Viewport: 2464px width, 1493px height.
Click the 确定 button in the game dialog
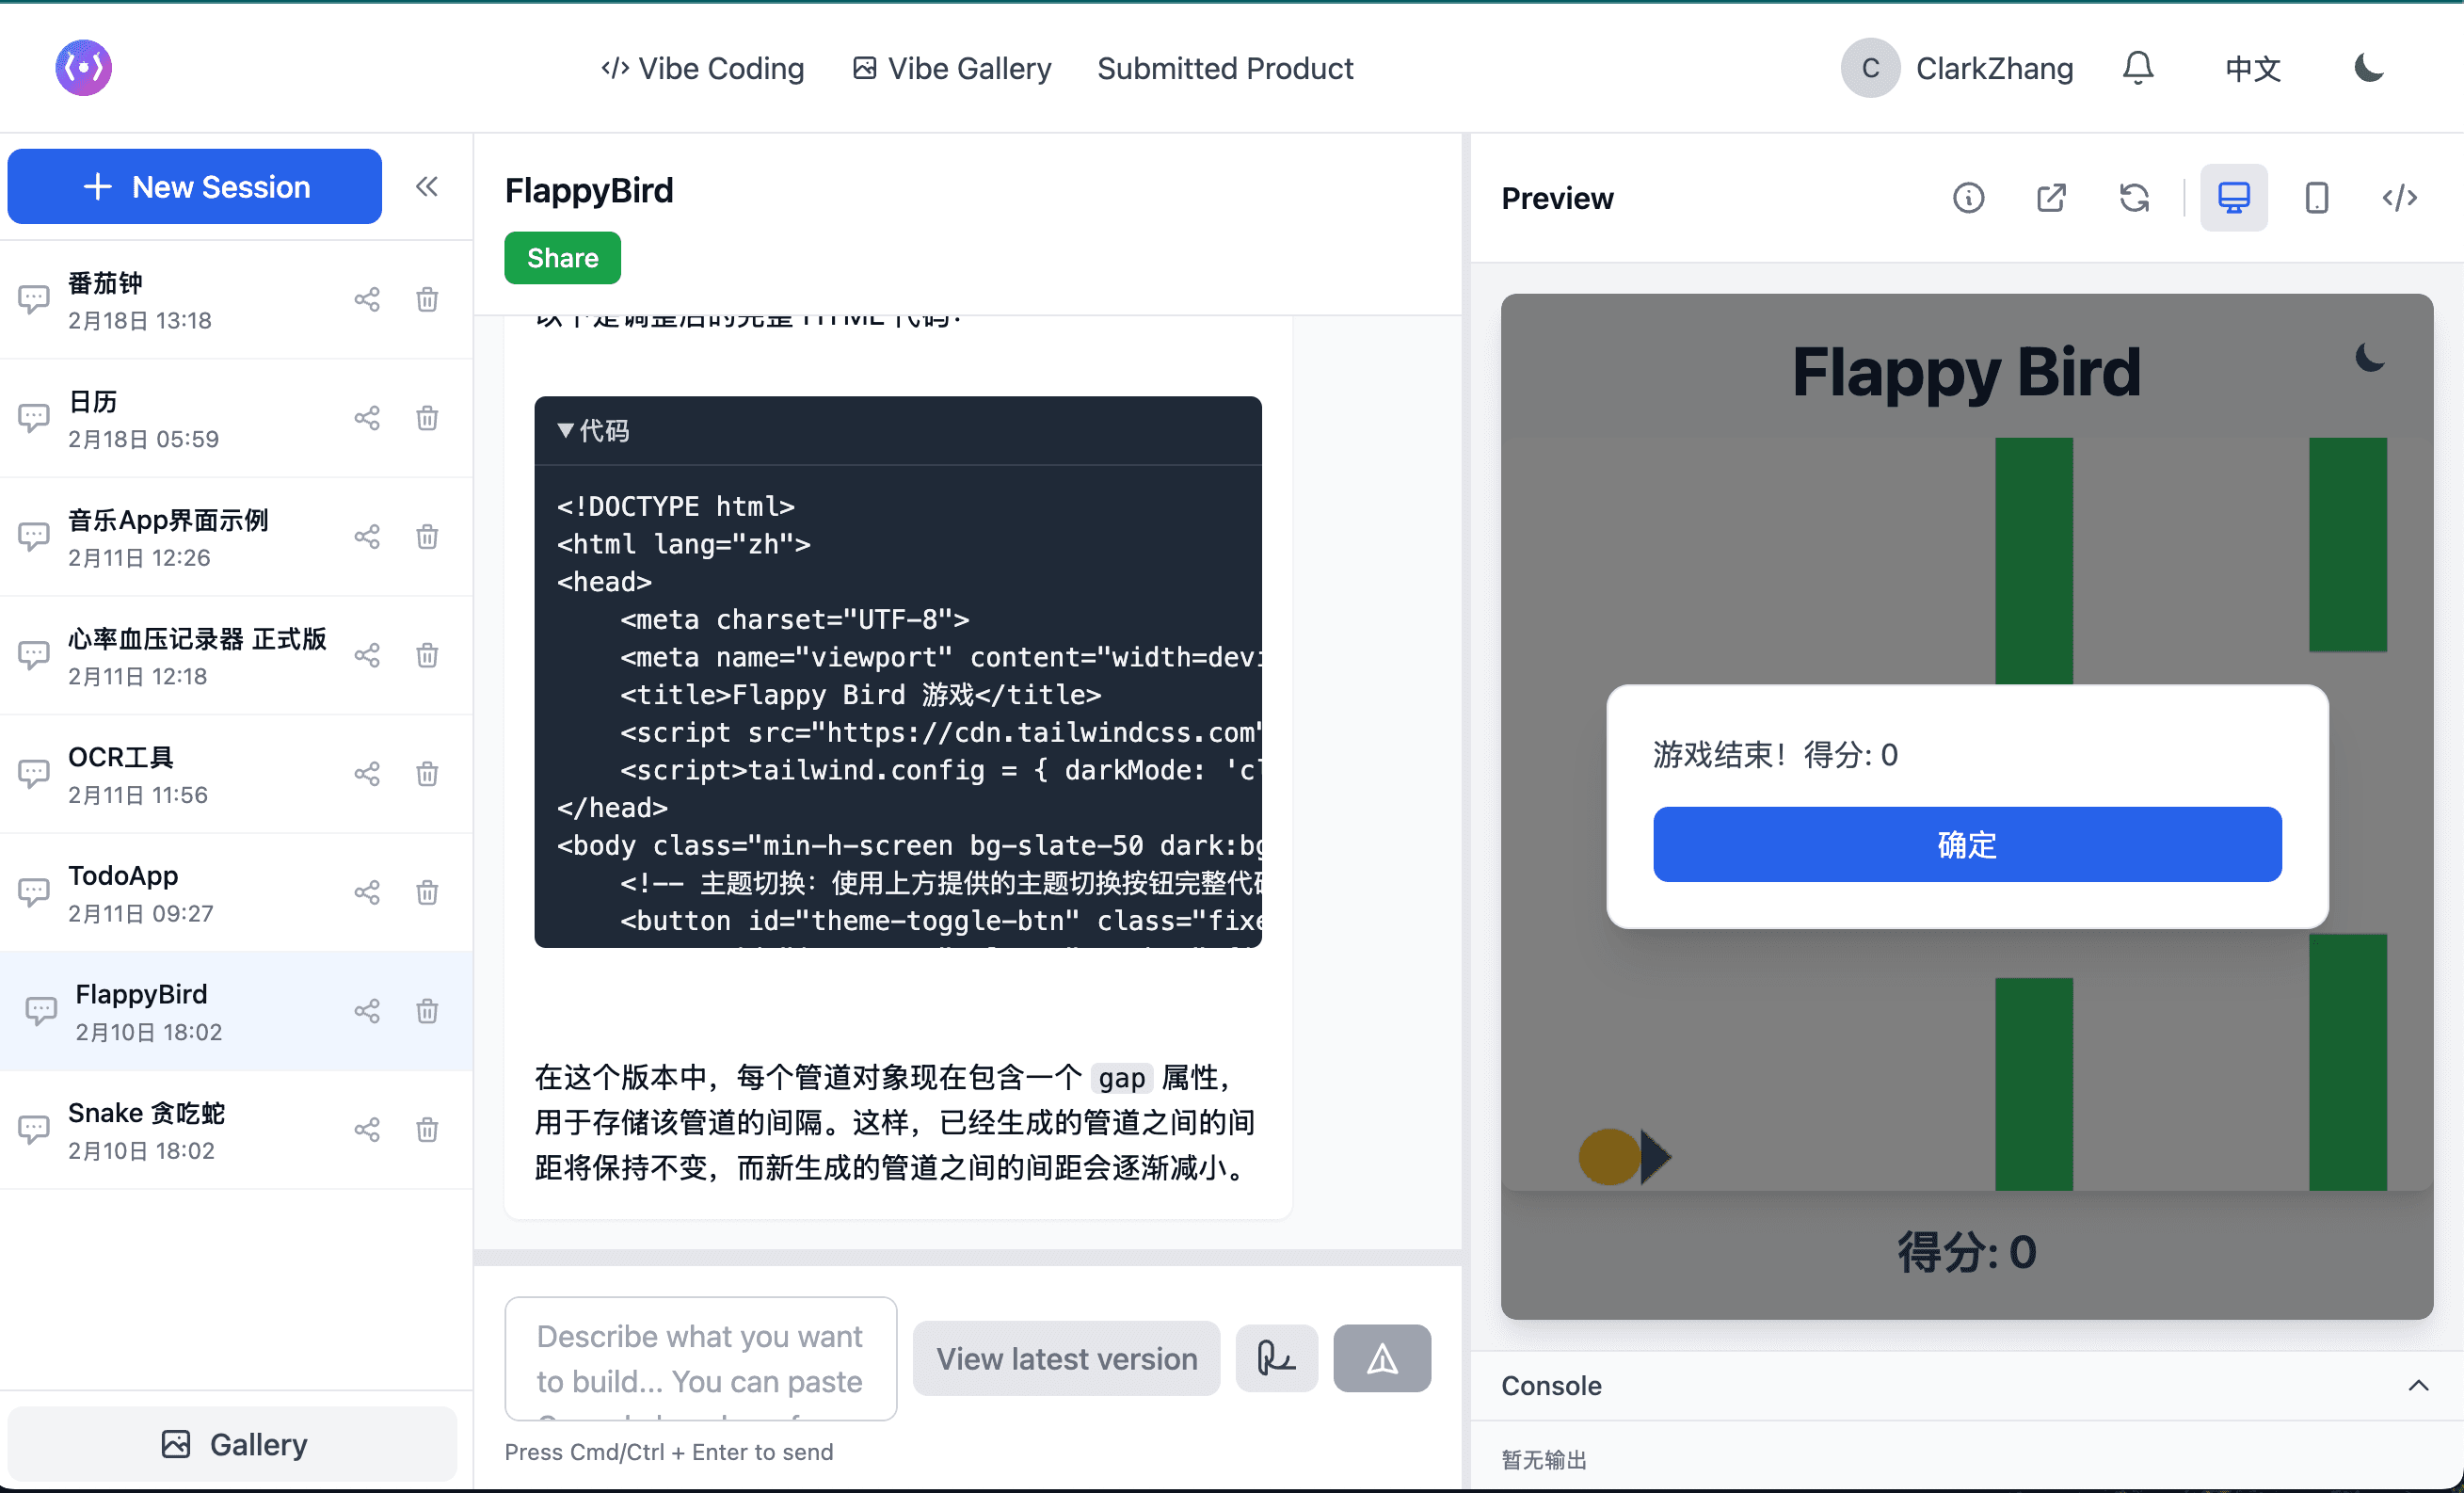click(1966, 844)
